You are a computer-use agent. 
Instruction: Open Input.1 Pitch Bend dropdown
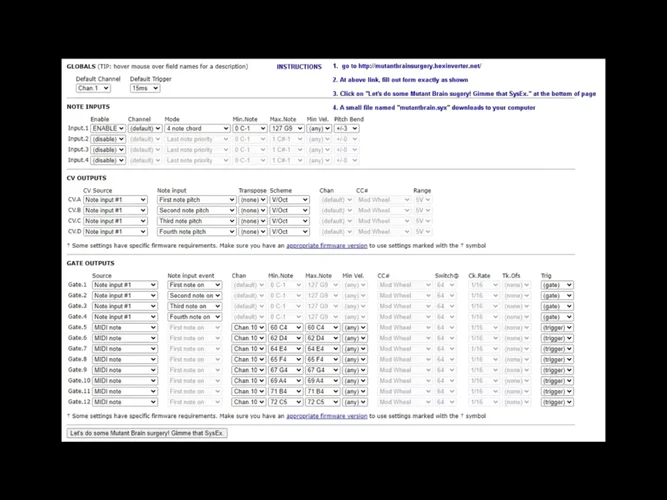(x=347, y=129)
